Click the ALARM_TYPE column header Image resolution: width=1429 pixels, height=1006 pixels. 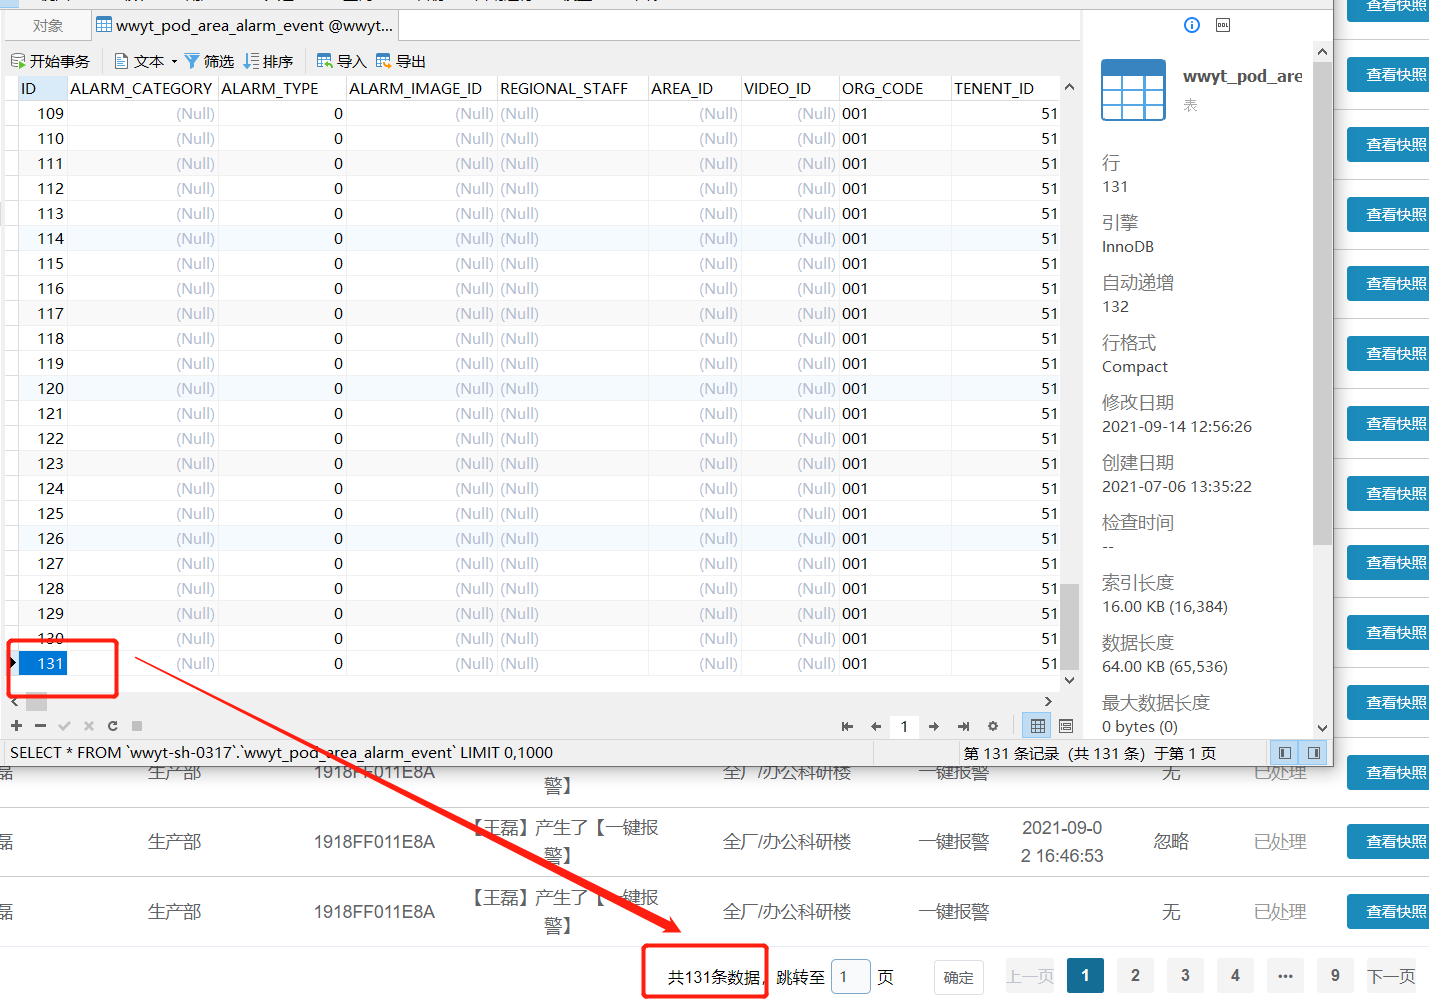[282, 88]
